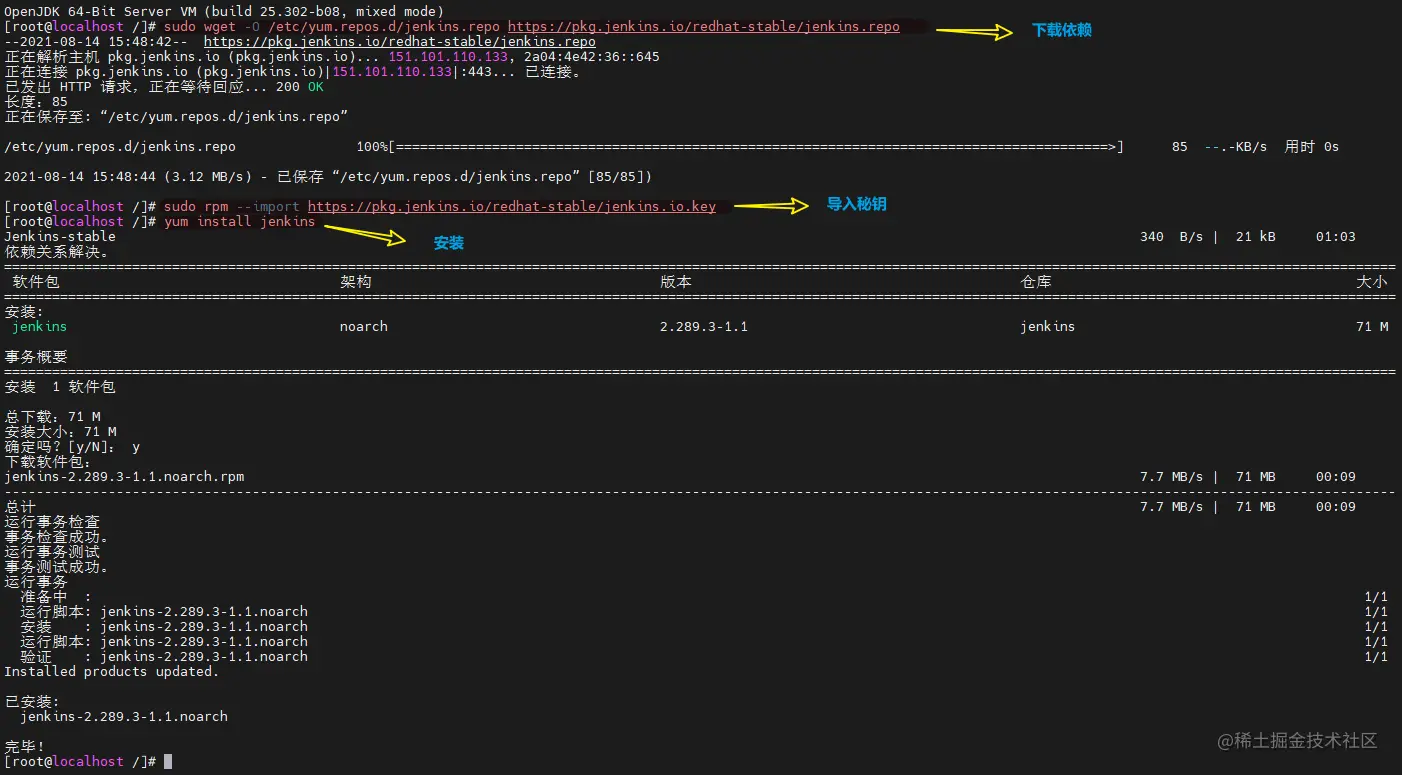
Task: Click the cursor at the last shell prompt
Action: [168, 762]
